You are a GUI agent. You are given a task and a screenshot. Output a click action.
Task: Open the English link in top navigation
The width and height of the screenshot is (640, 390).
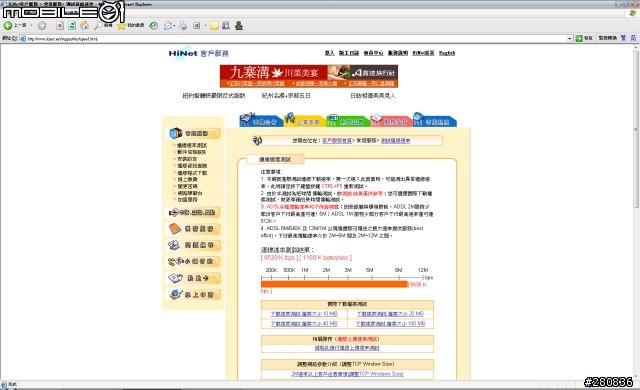click(x=447, y=53)
